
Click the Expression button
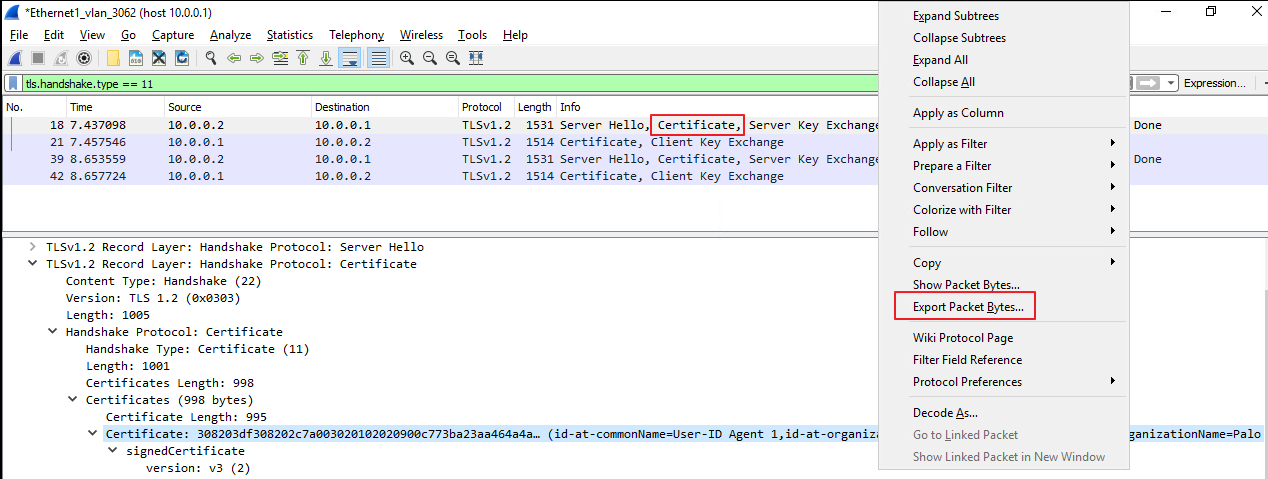[x=1214, y=84]
